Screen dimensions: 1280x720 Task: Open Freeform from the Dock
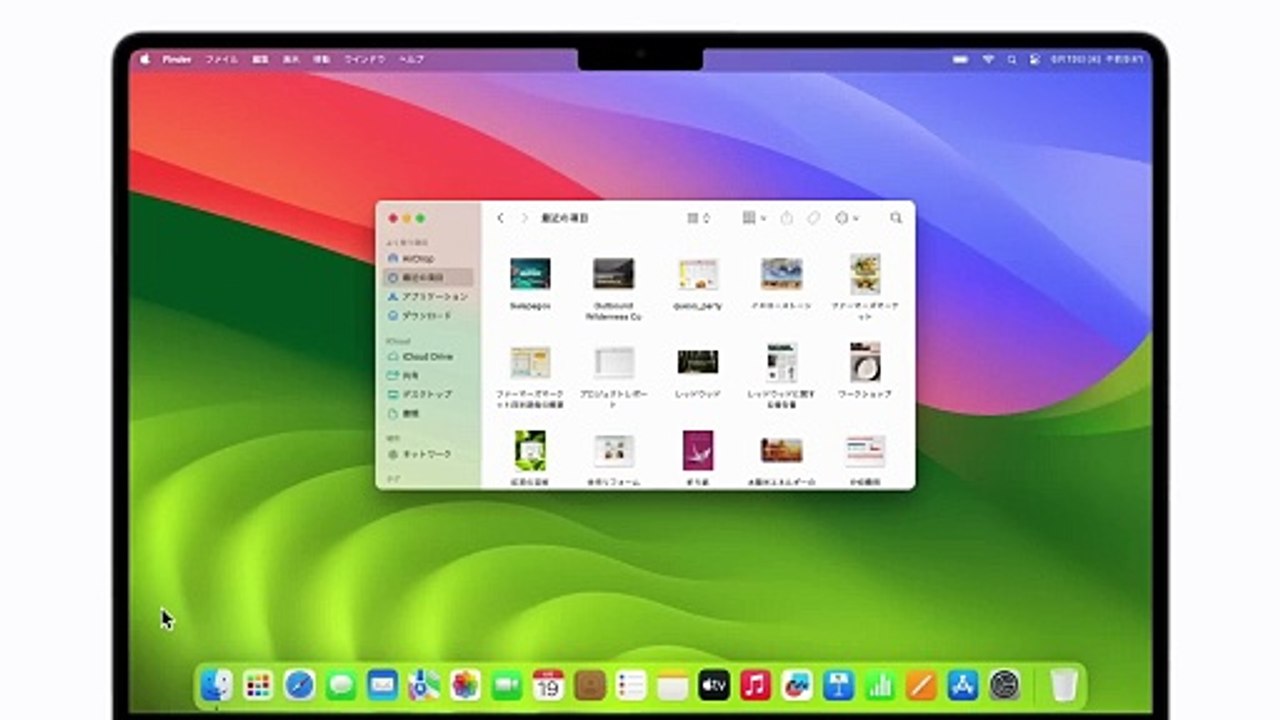[797, 685]
